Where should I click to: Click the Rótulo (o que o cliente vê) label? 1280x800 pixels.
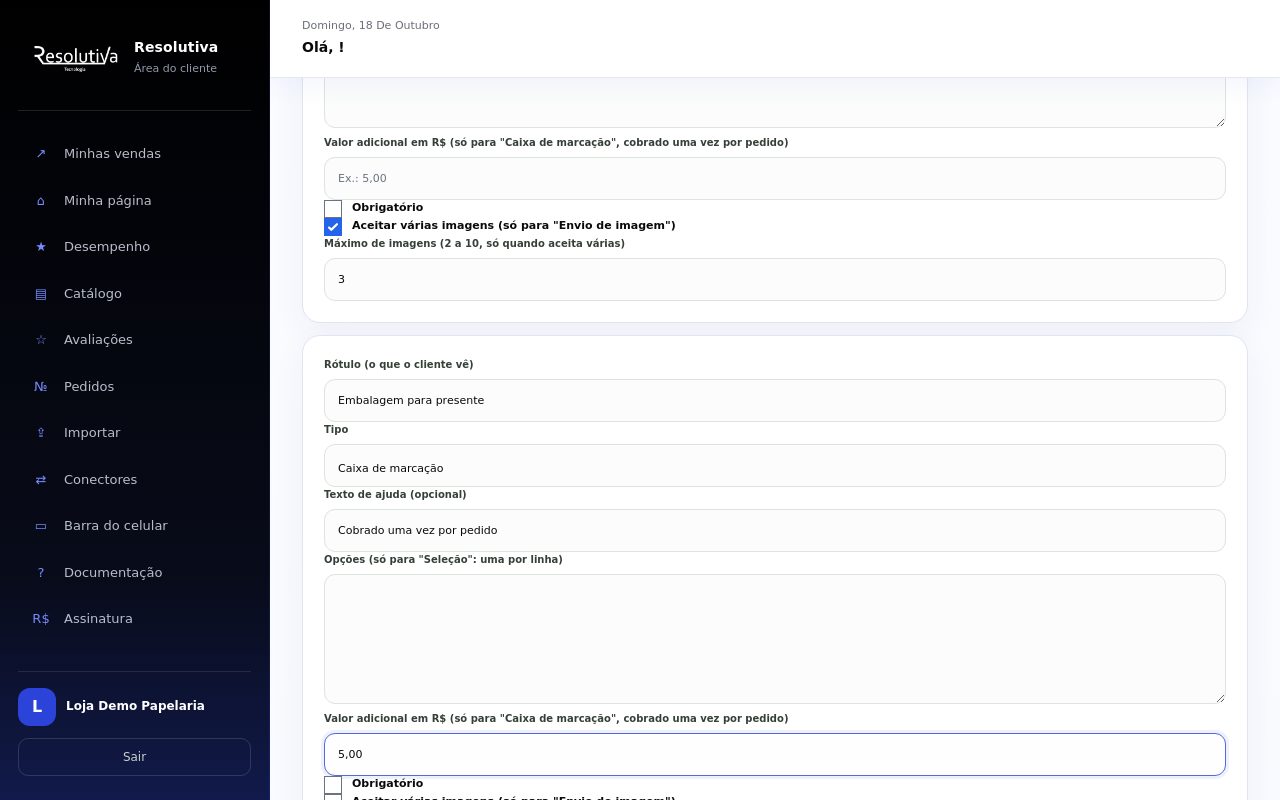pyautogui.click(x=399, y=364)
